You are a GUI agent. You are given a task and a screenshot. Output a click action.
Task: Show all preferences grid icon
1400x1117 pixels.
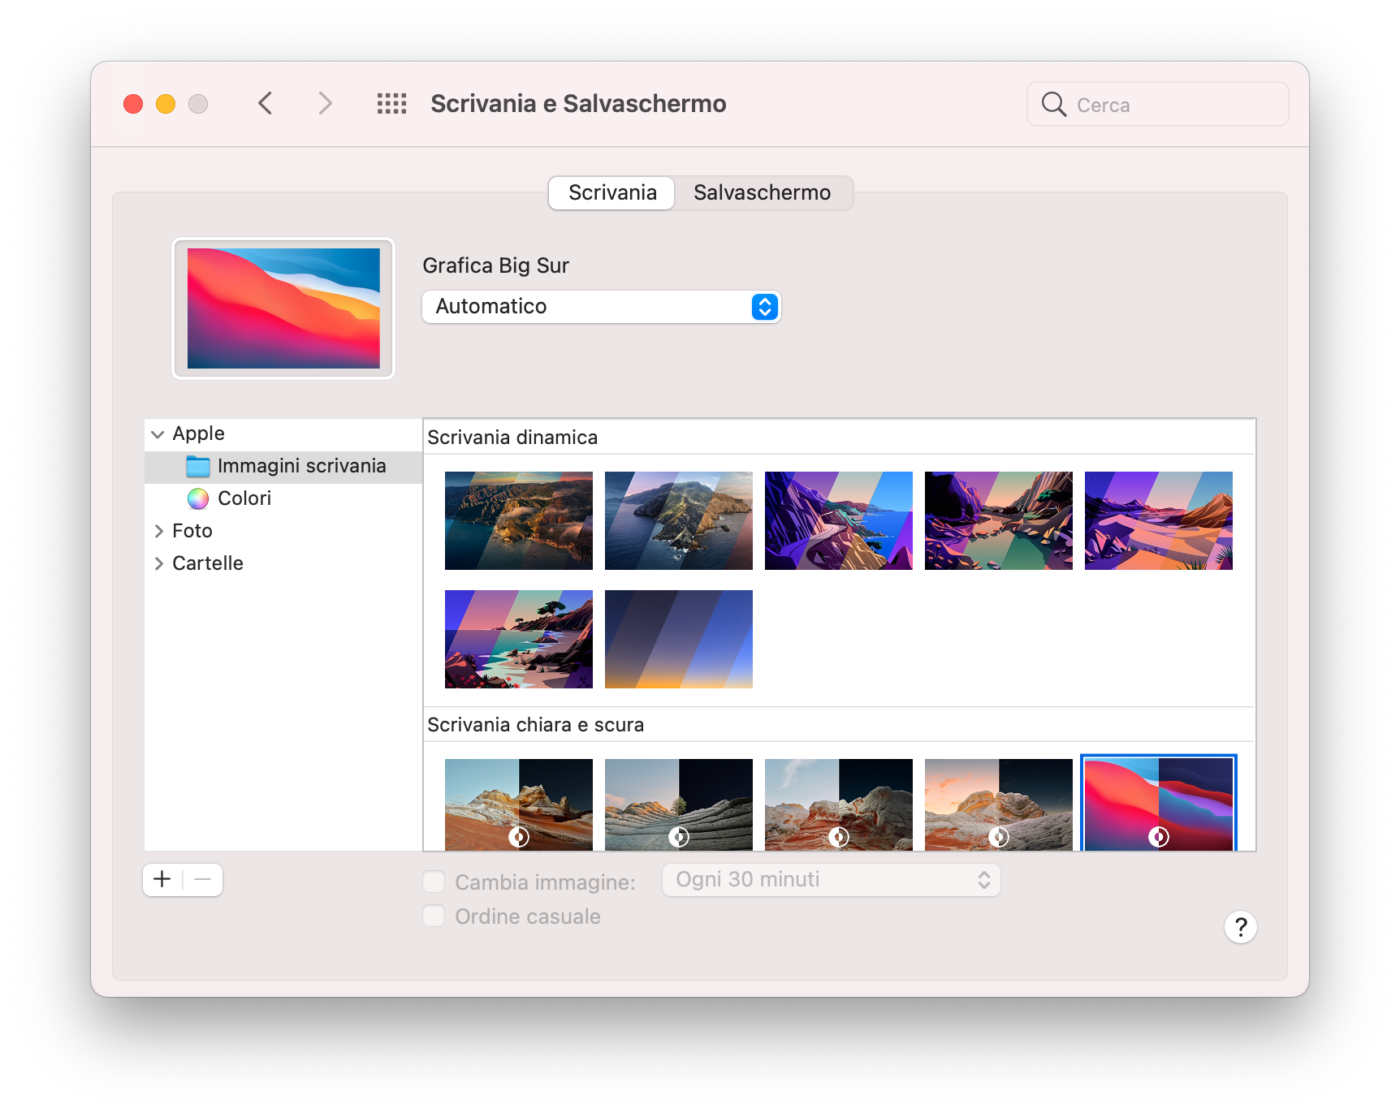tap(391, 104)
